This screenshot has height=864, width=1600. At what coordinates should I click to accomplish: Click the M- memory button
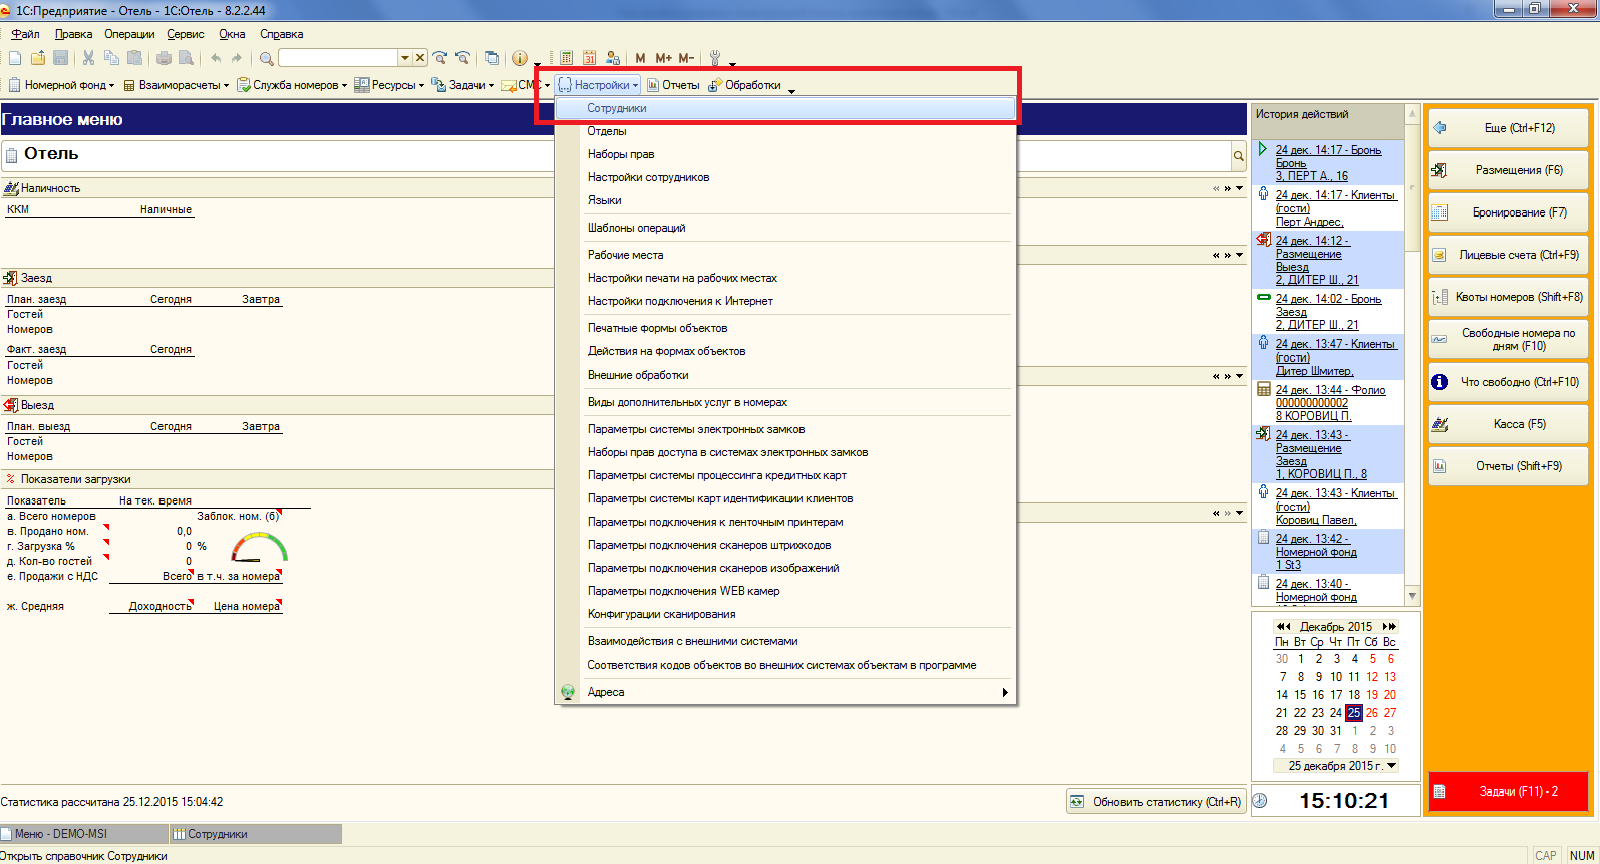(686, 58)
